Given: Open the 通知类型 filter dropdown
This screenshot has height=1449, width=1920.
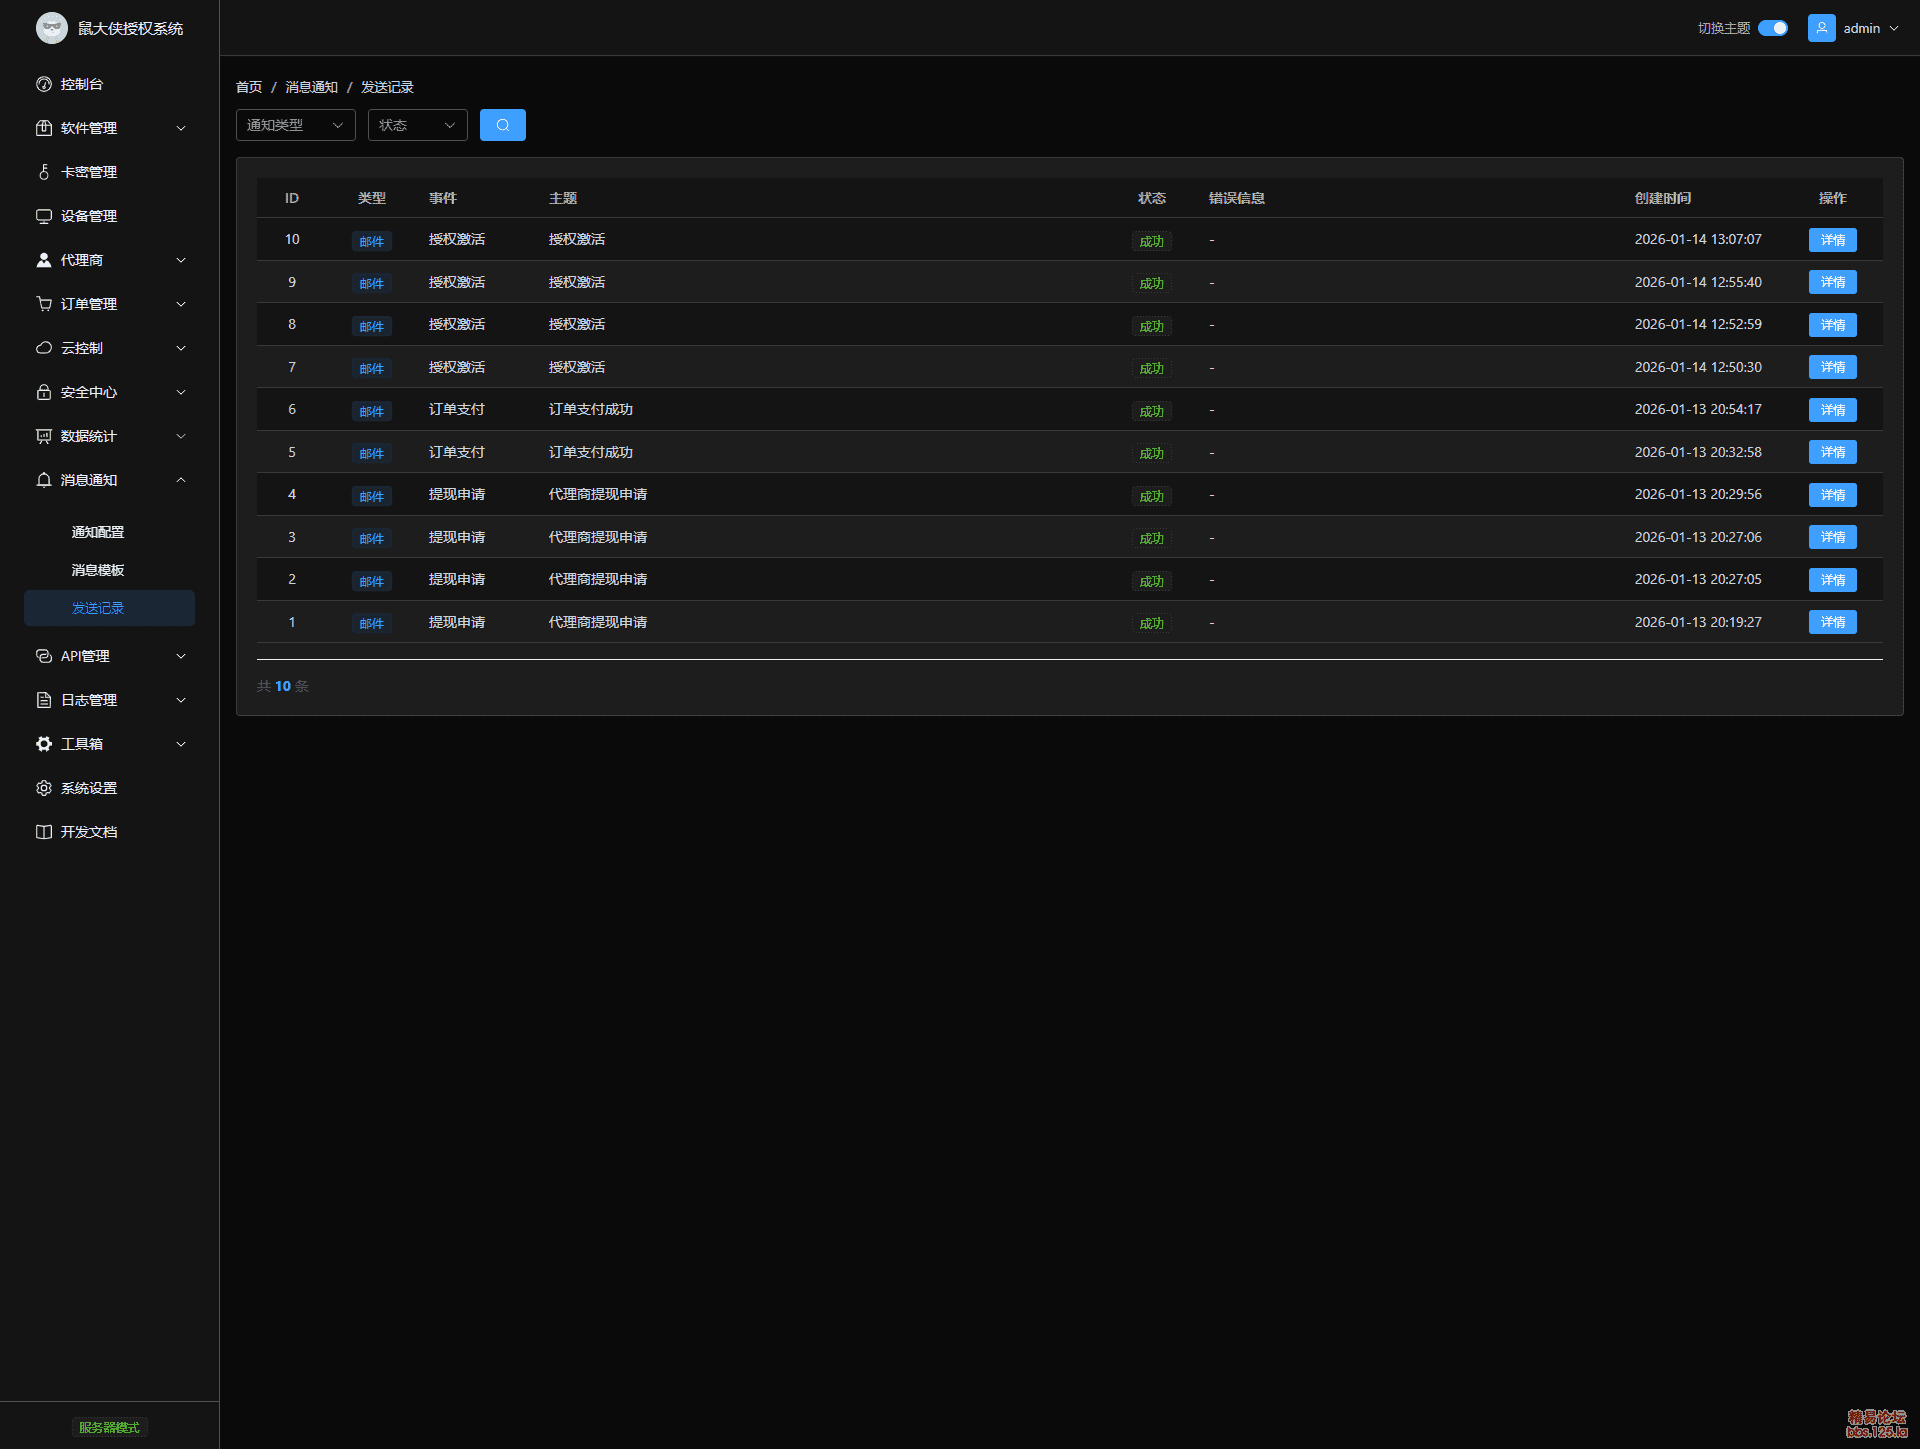Looking at the screenshot, I should click(296, 125).
